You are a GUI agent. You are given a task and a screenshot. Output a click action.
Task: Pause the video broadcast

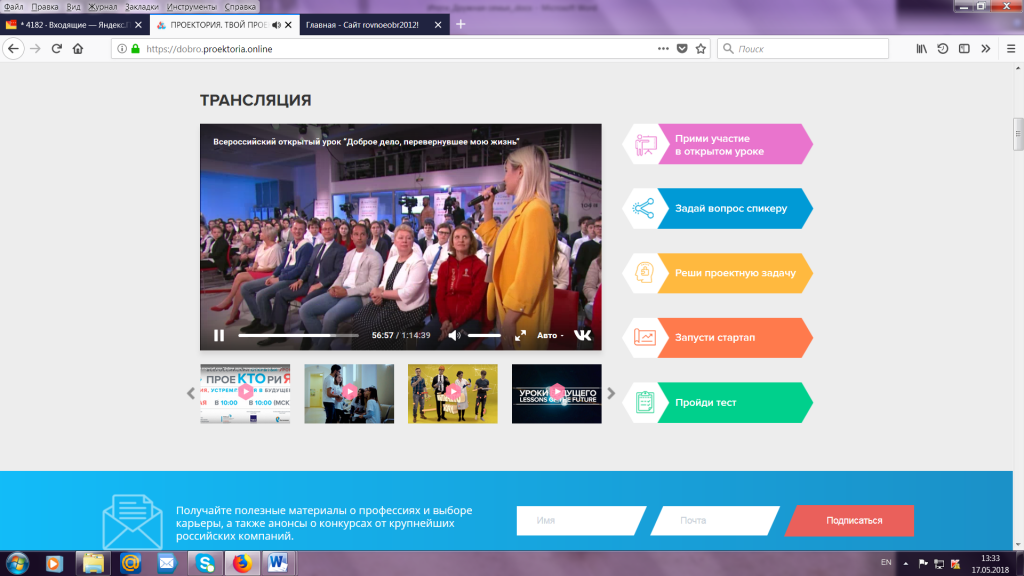click(219, 335)
